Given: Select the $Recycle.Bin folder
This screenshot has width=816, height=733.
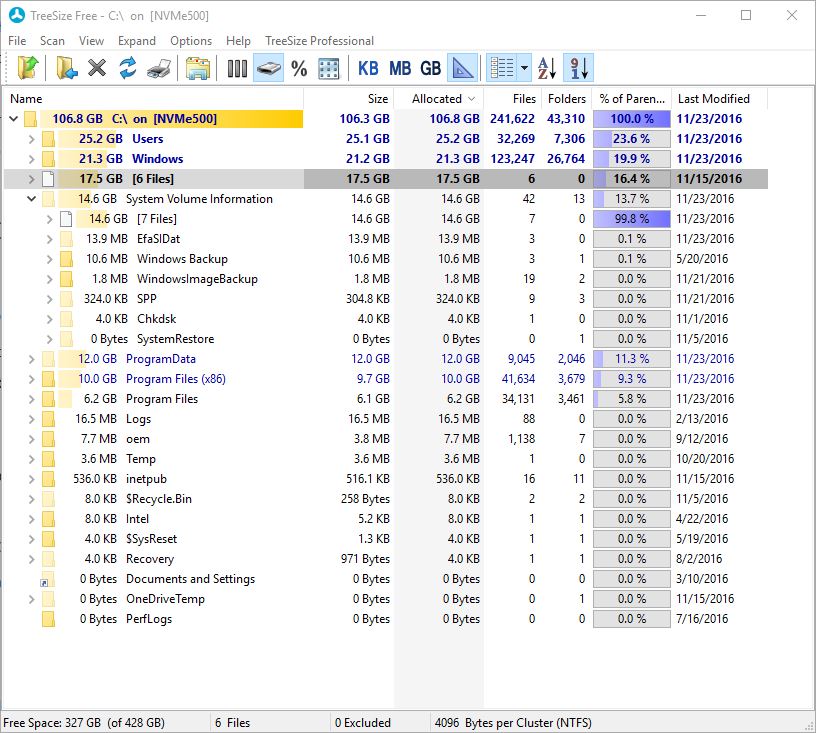Looking at the screenshot, I should 385,499.
